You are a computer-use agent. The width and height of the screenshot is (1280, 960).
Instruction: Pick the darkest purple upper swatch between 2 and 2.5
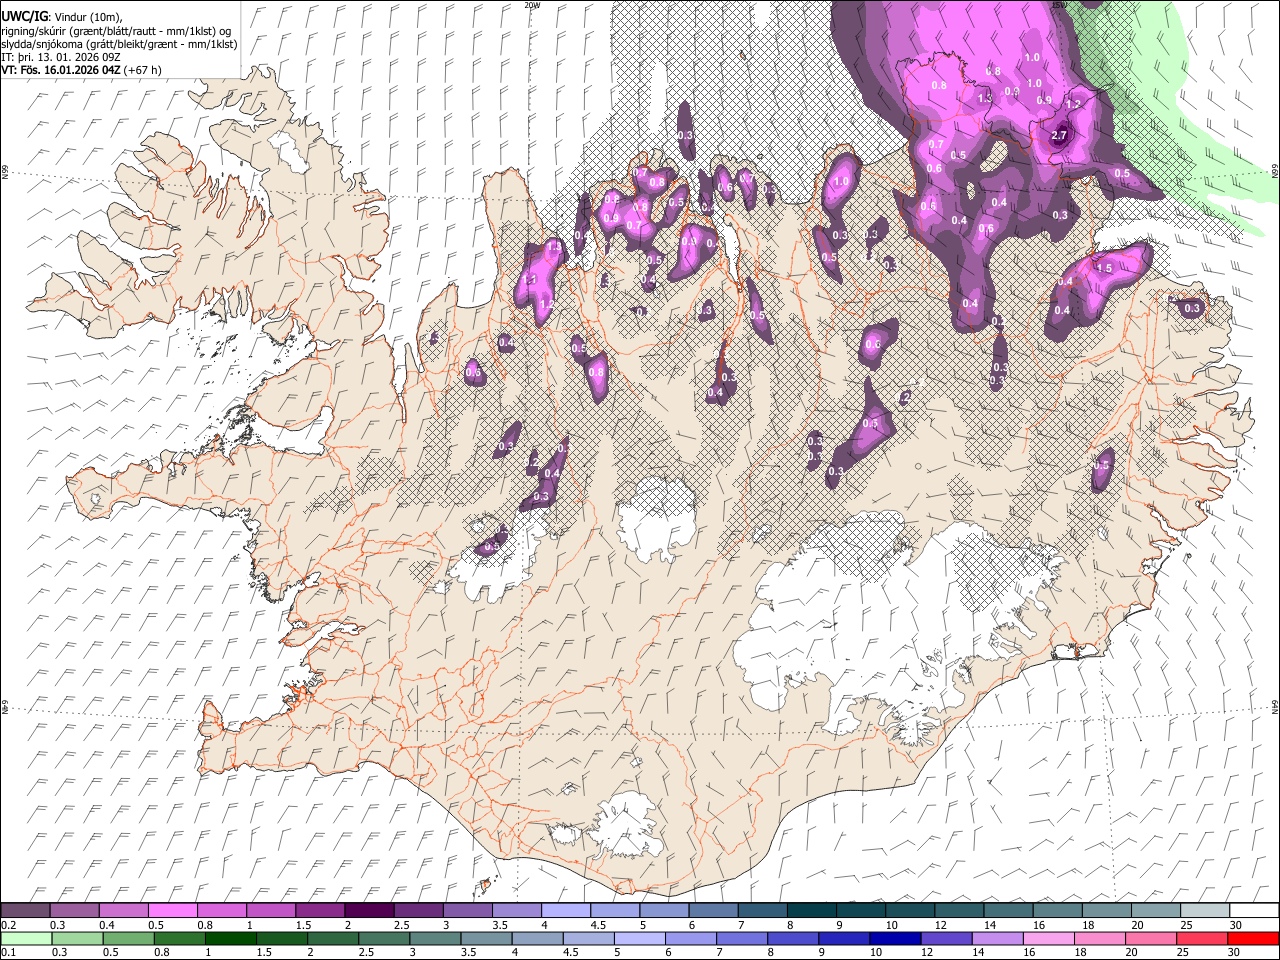368,910
